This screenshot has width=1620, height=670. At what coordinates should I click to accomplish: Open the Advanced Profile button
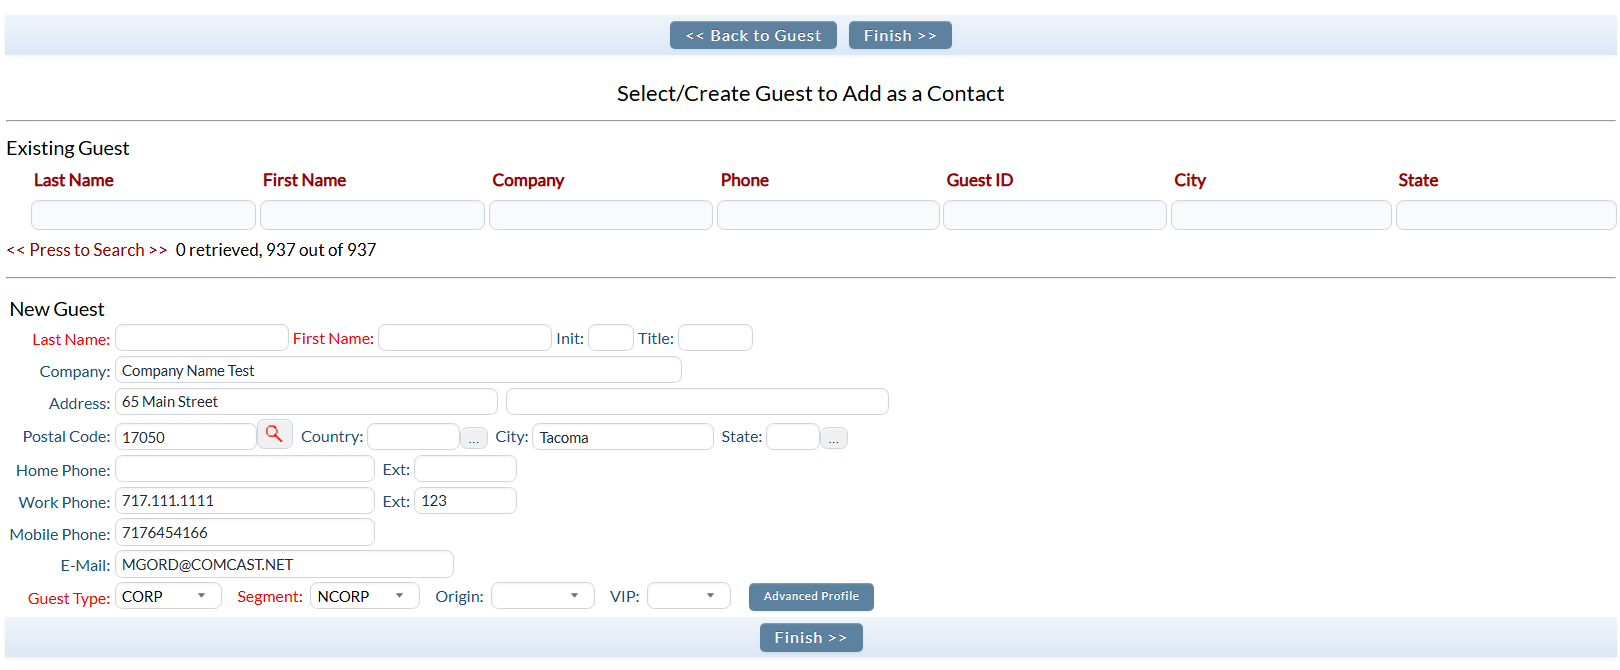coord(811,596)
